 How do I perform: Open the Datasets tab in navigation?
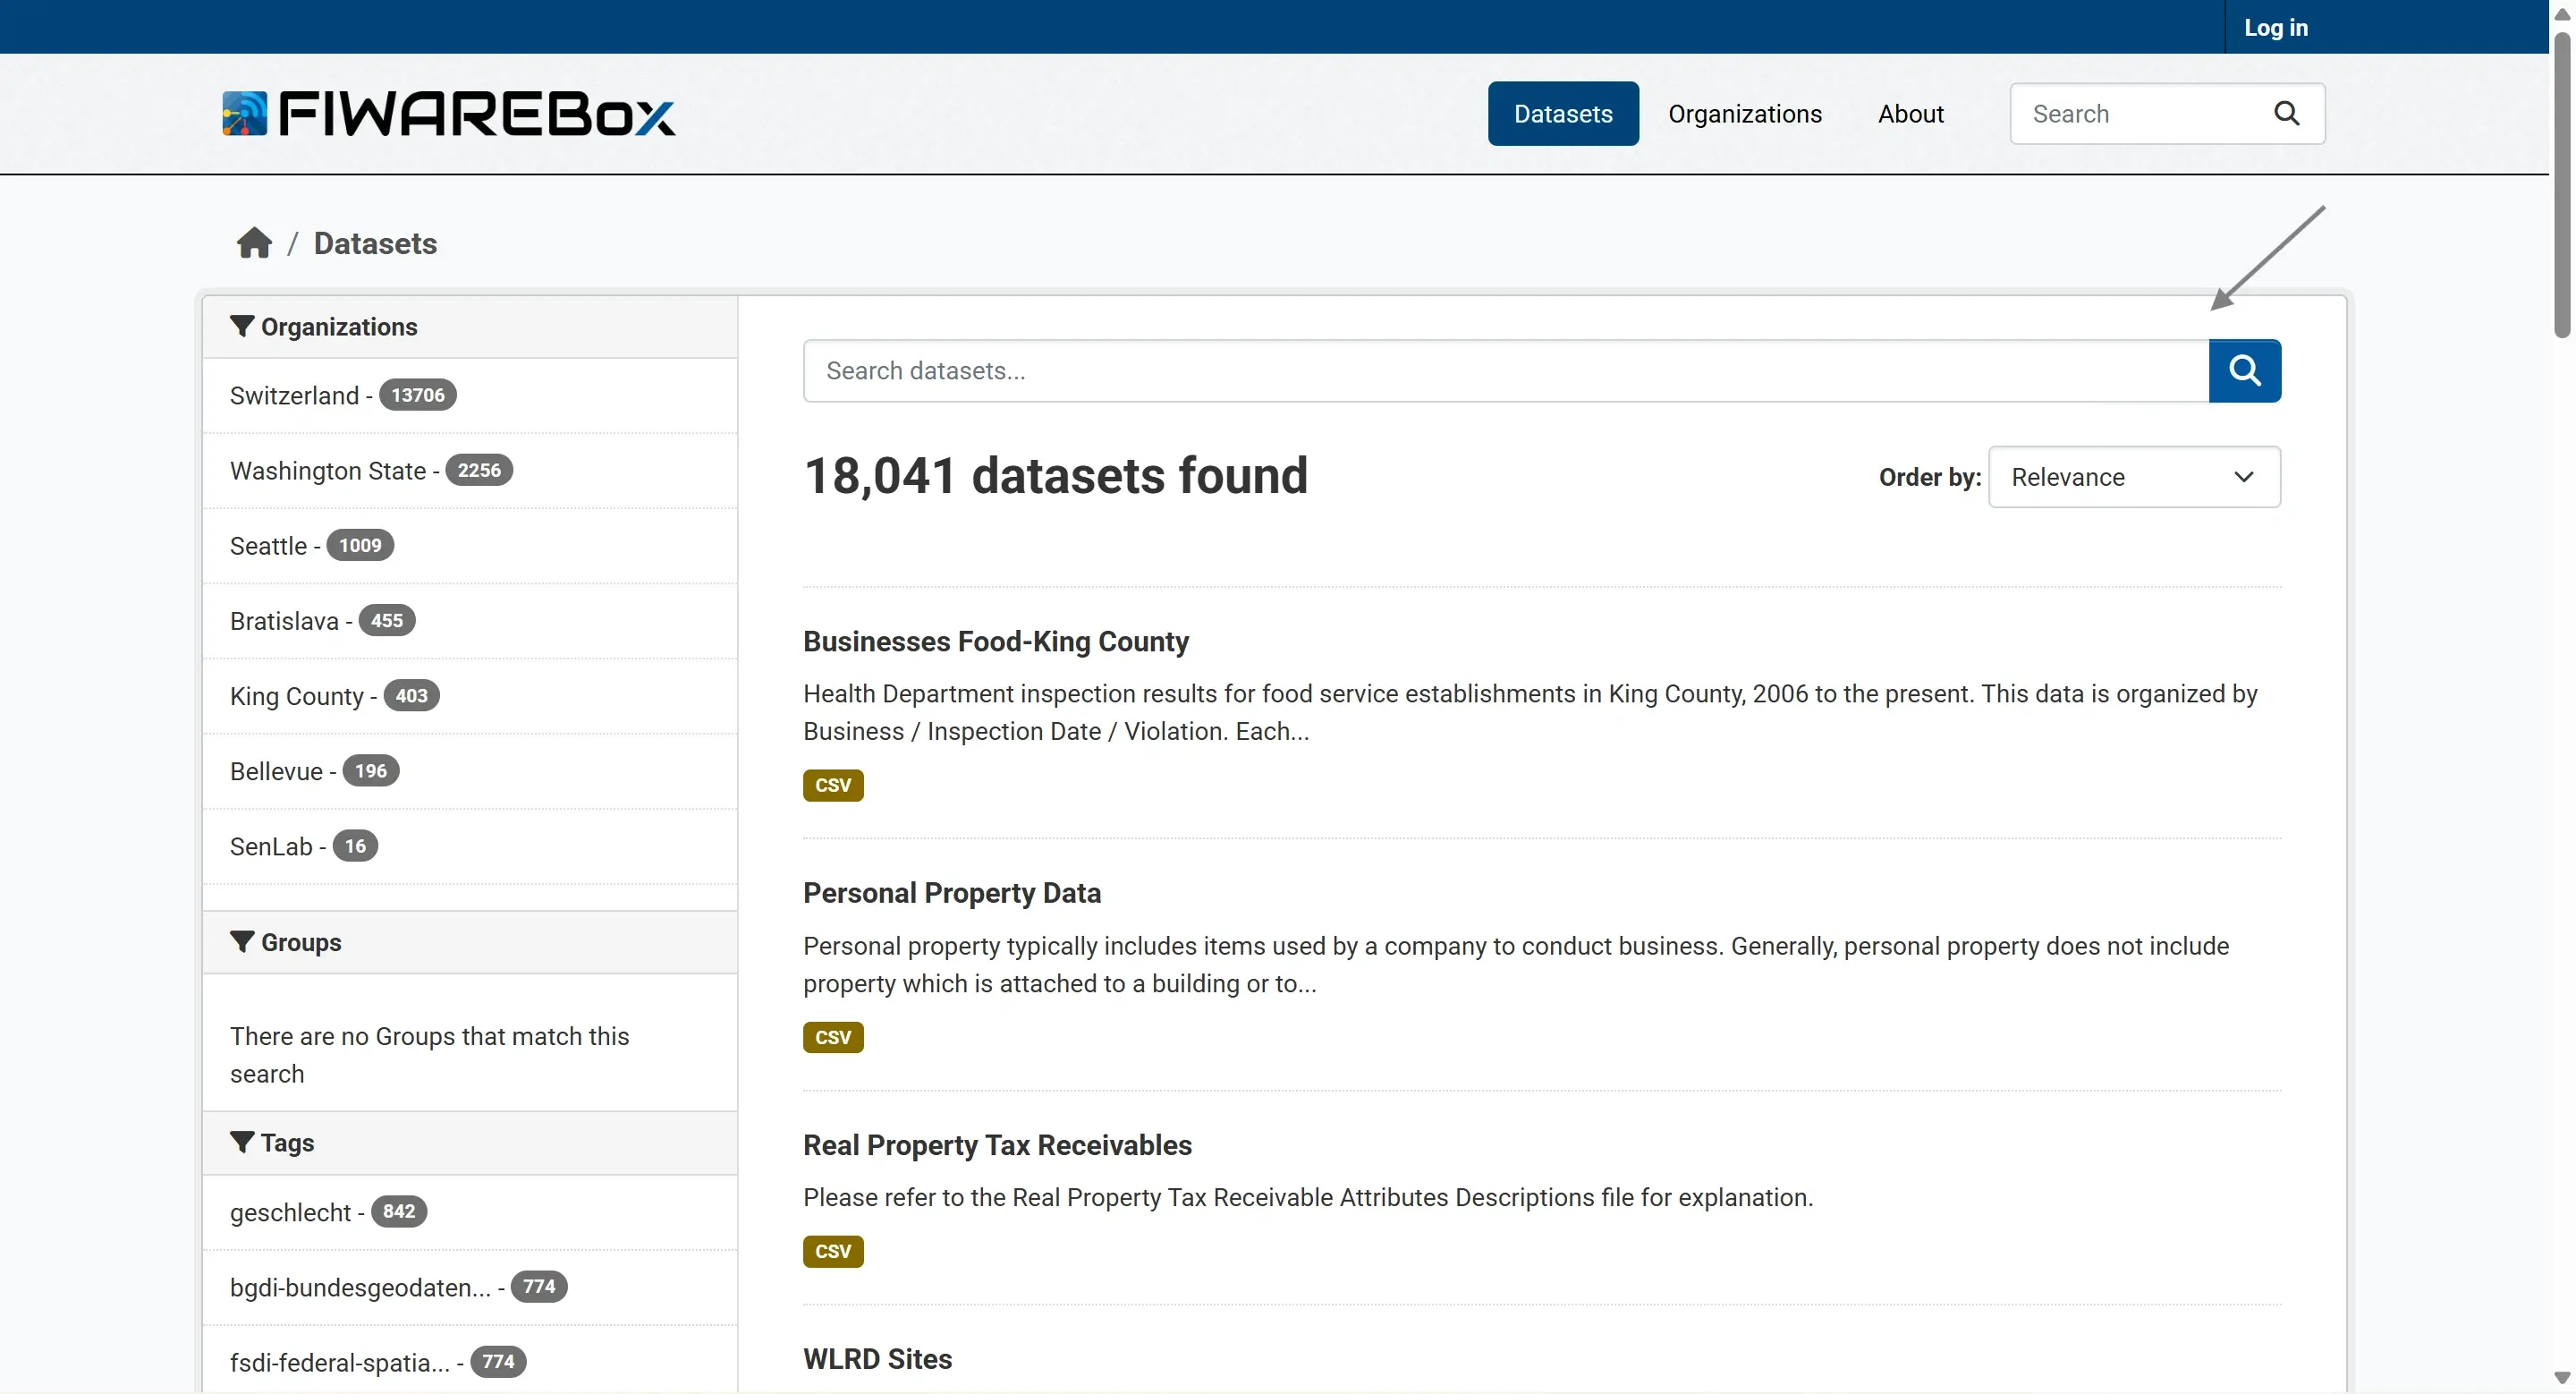[x=1562, y=114]
